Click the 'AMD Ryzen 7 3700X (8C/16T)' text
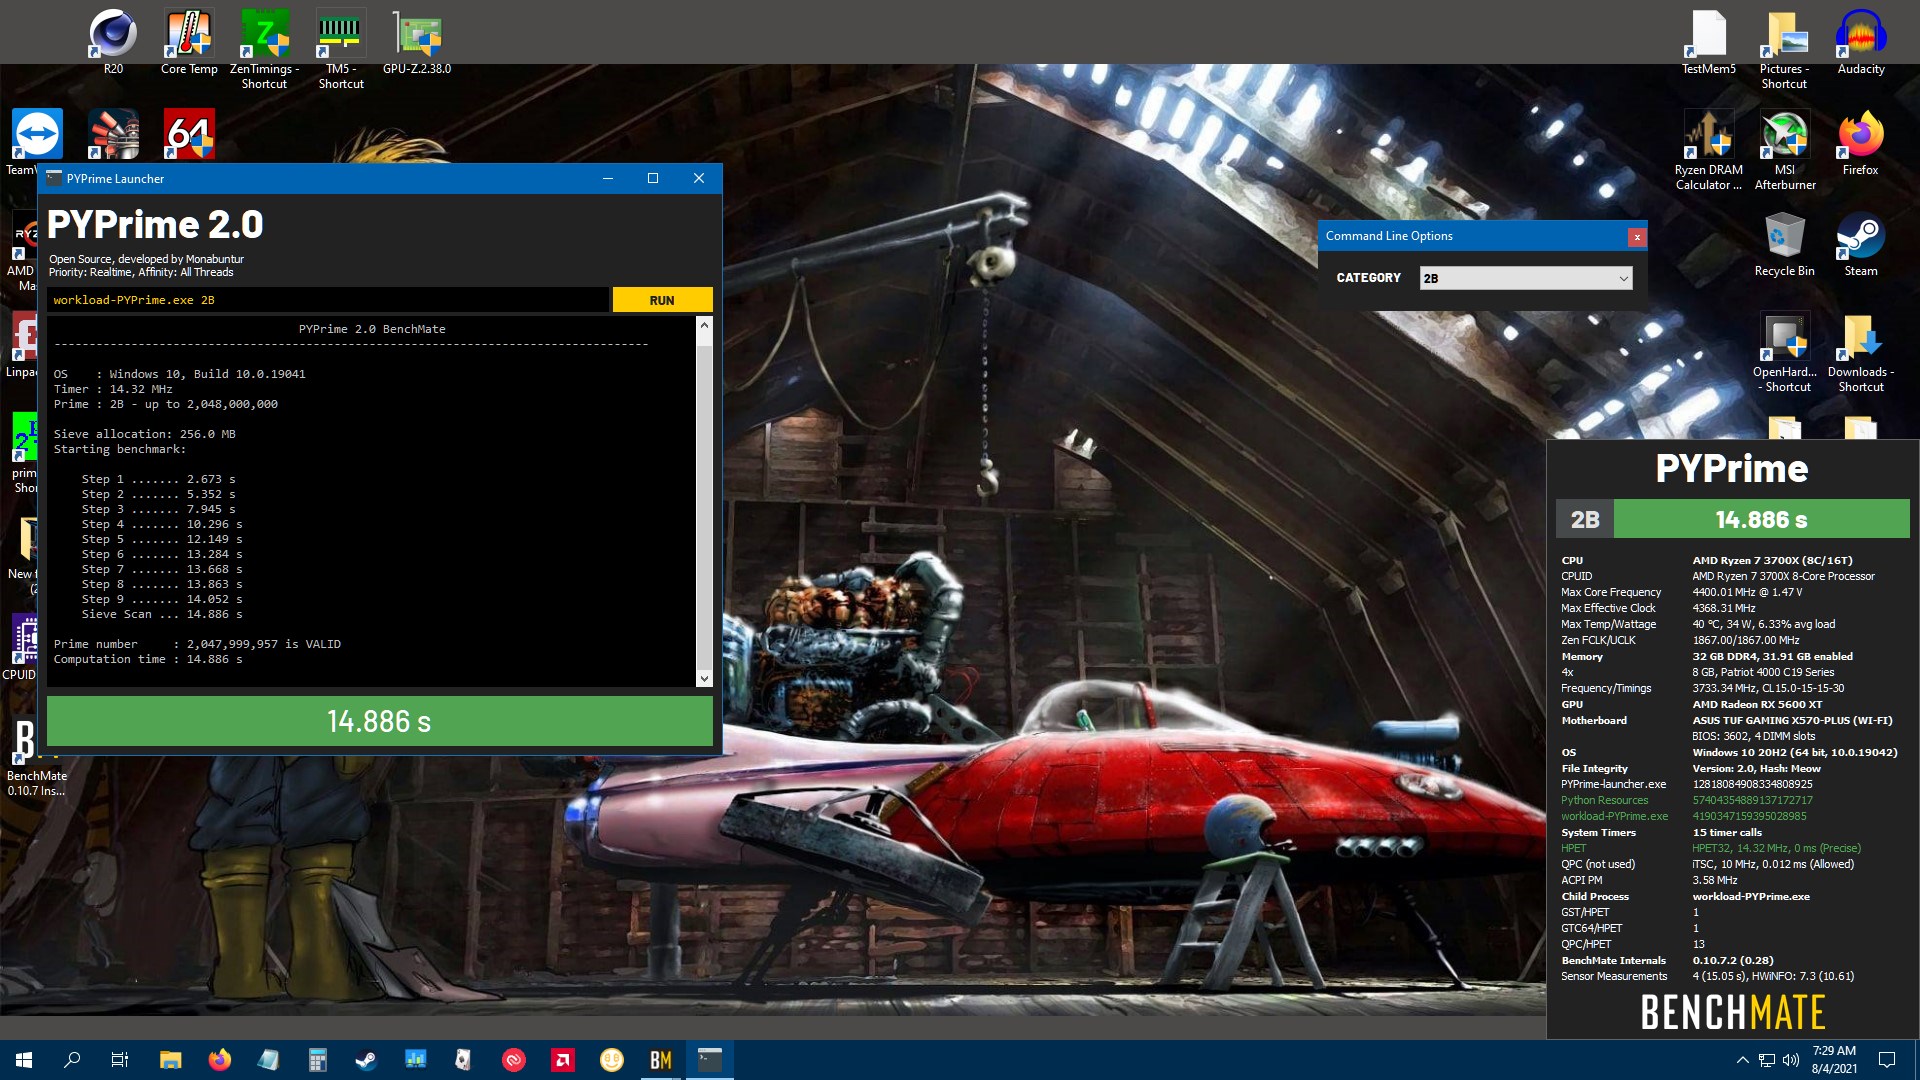1920x1080 pixels. (1772, 561)
